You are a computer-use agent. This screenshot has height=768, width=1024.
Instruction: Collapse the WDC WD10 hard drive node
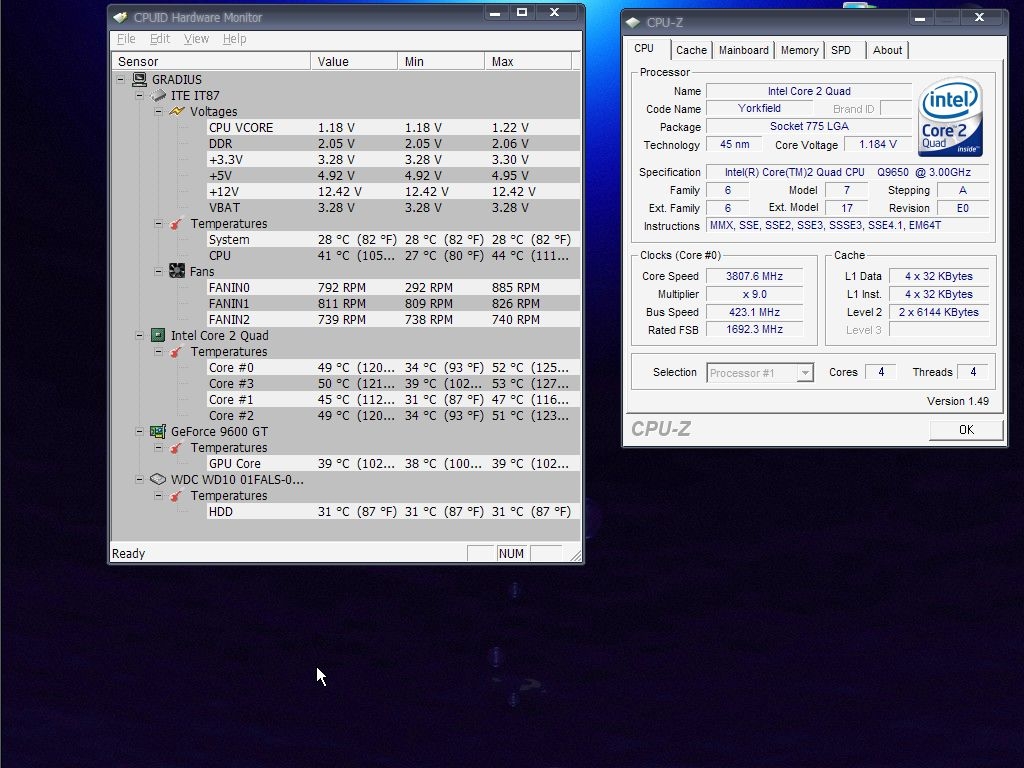[x=140, y=479]
